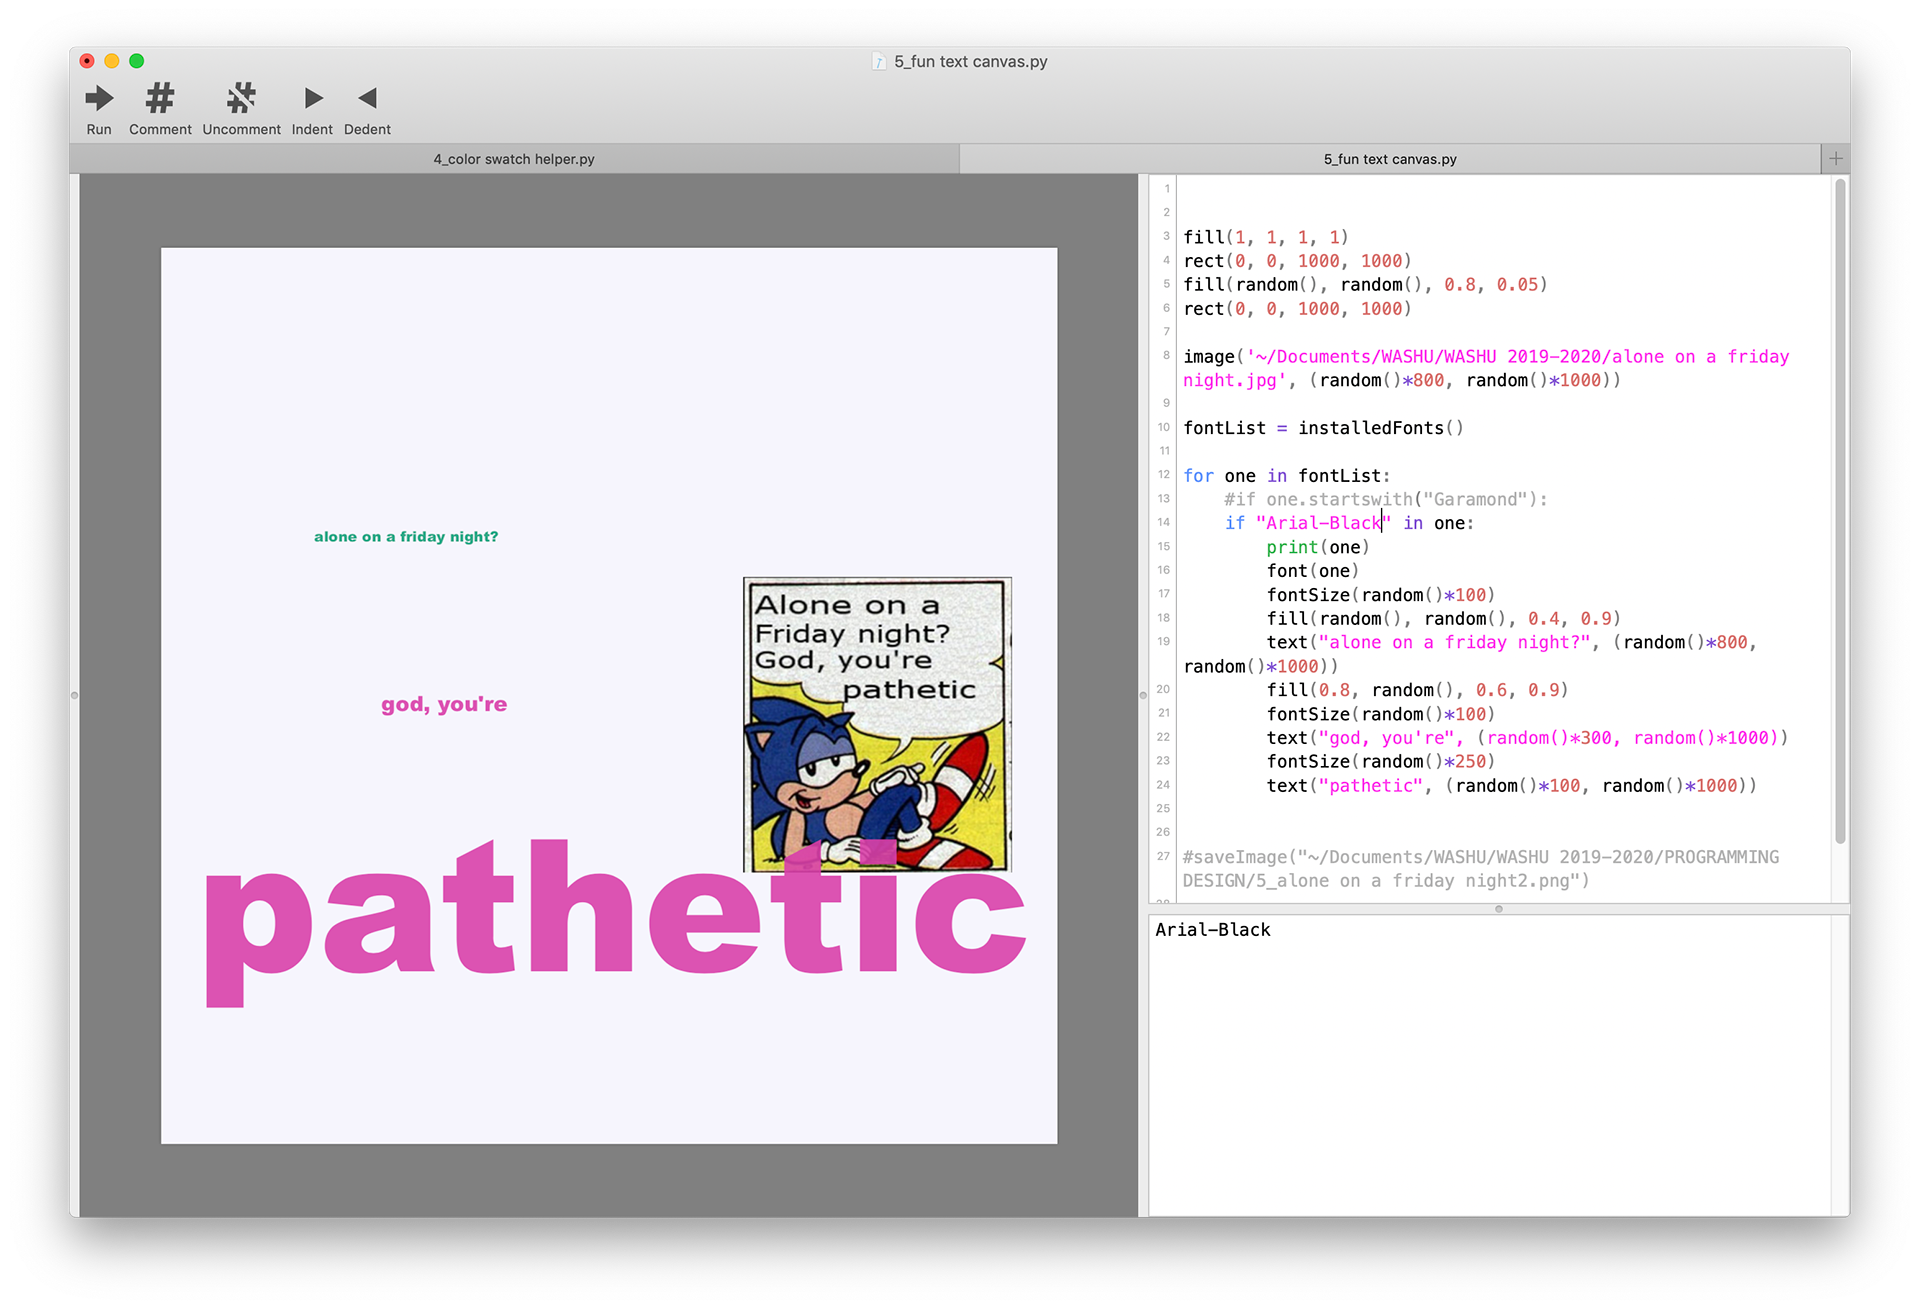Image resolution: width=1920 pixels, height=1309 pixels.
Task: Click the Sonic comic image on canvas
Action: [x=877, y=724]
